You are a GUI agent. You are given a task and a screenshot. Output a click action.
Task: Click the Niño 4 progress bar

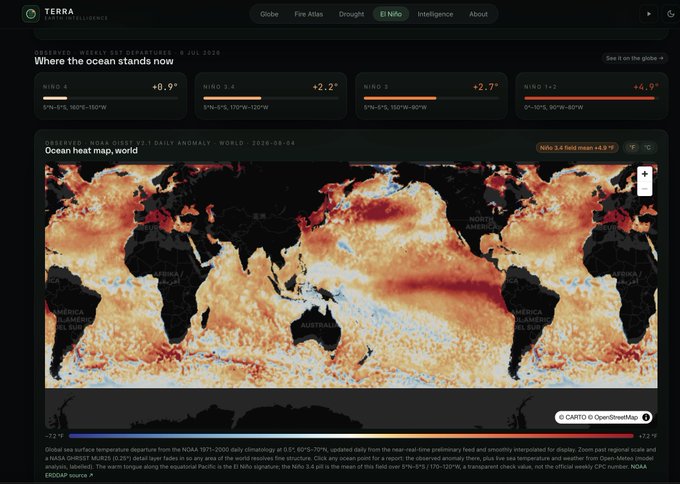click(110, 98)
